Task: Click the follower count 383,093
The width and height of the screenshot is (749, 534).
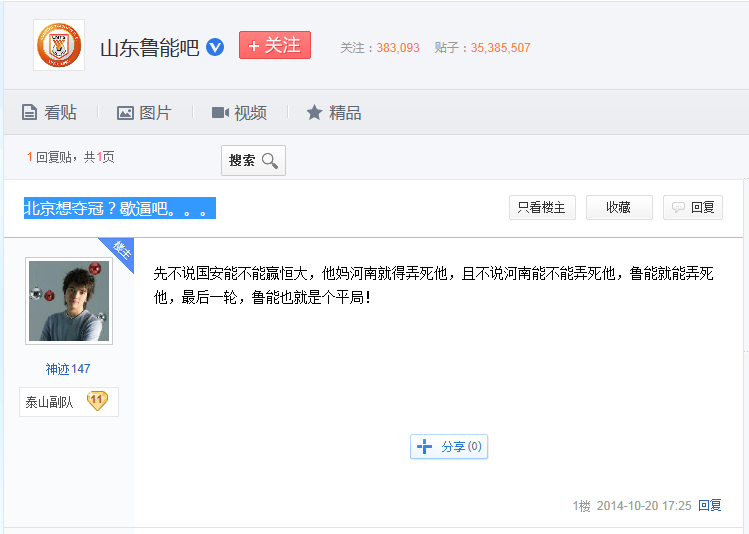Action: [x=398, y=48]
